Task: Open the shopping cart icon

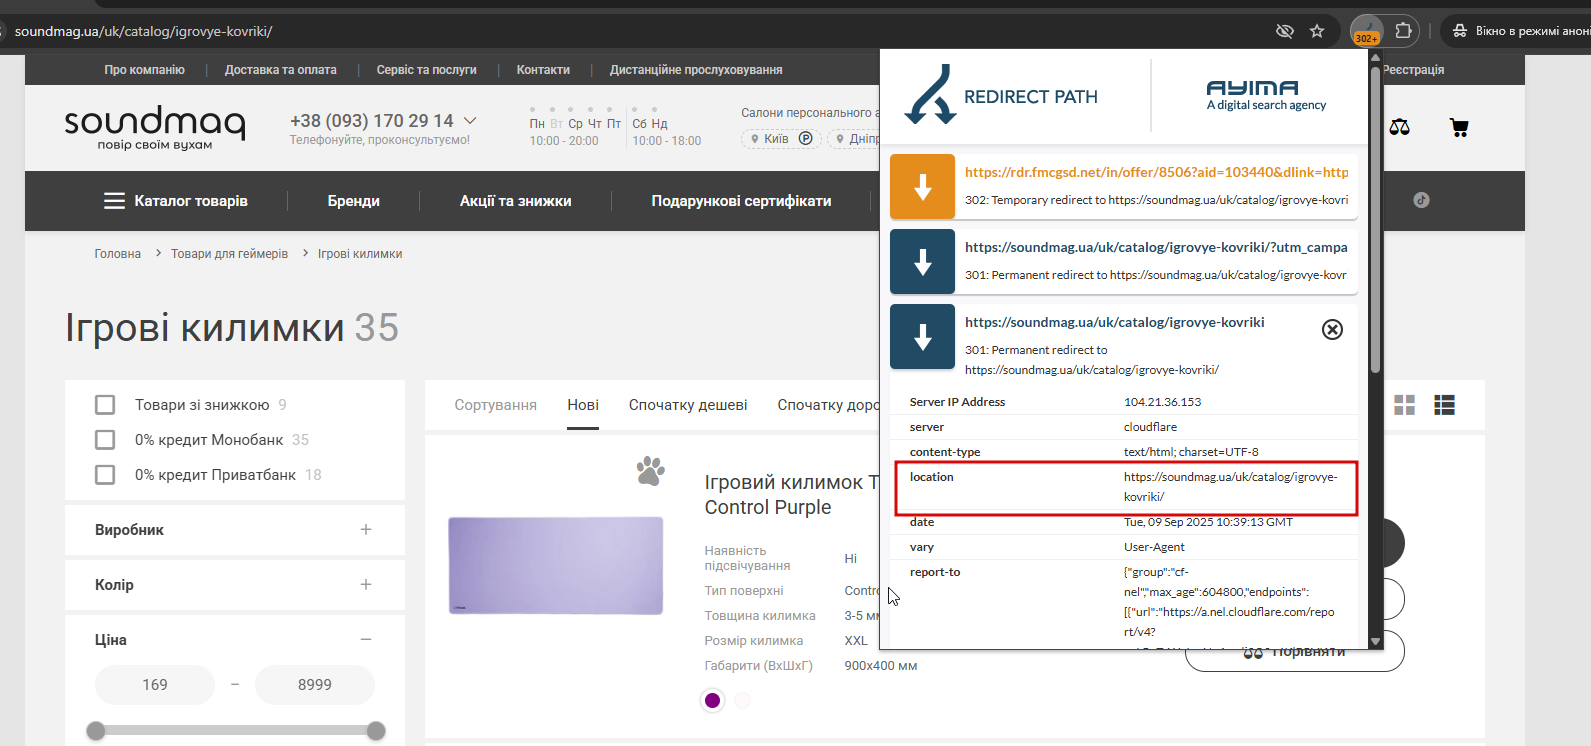Action: click(1460, 127)
